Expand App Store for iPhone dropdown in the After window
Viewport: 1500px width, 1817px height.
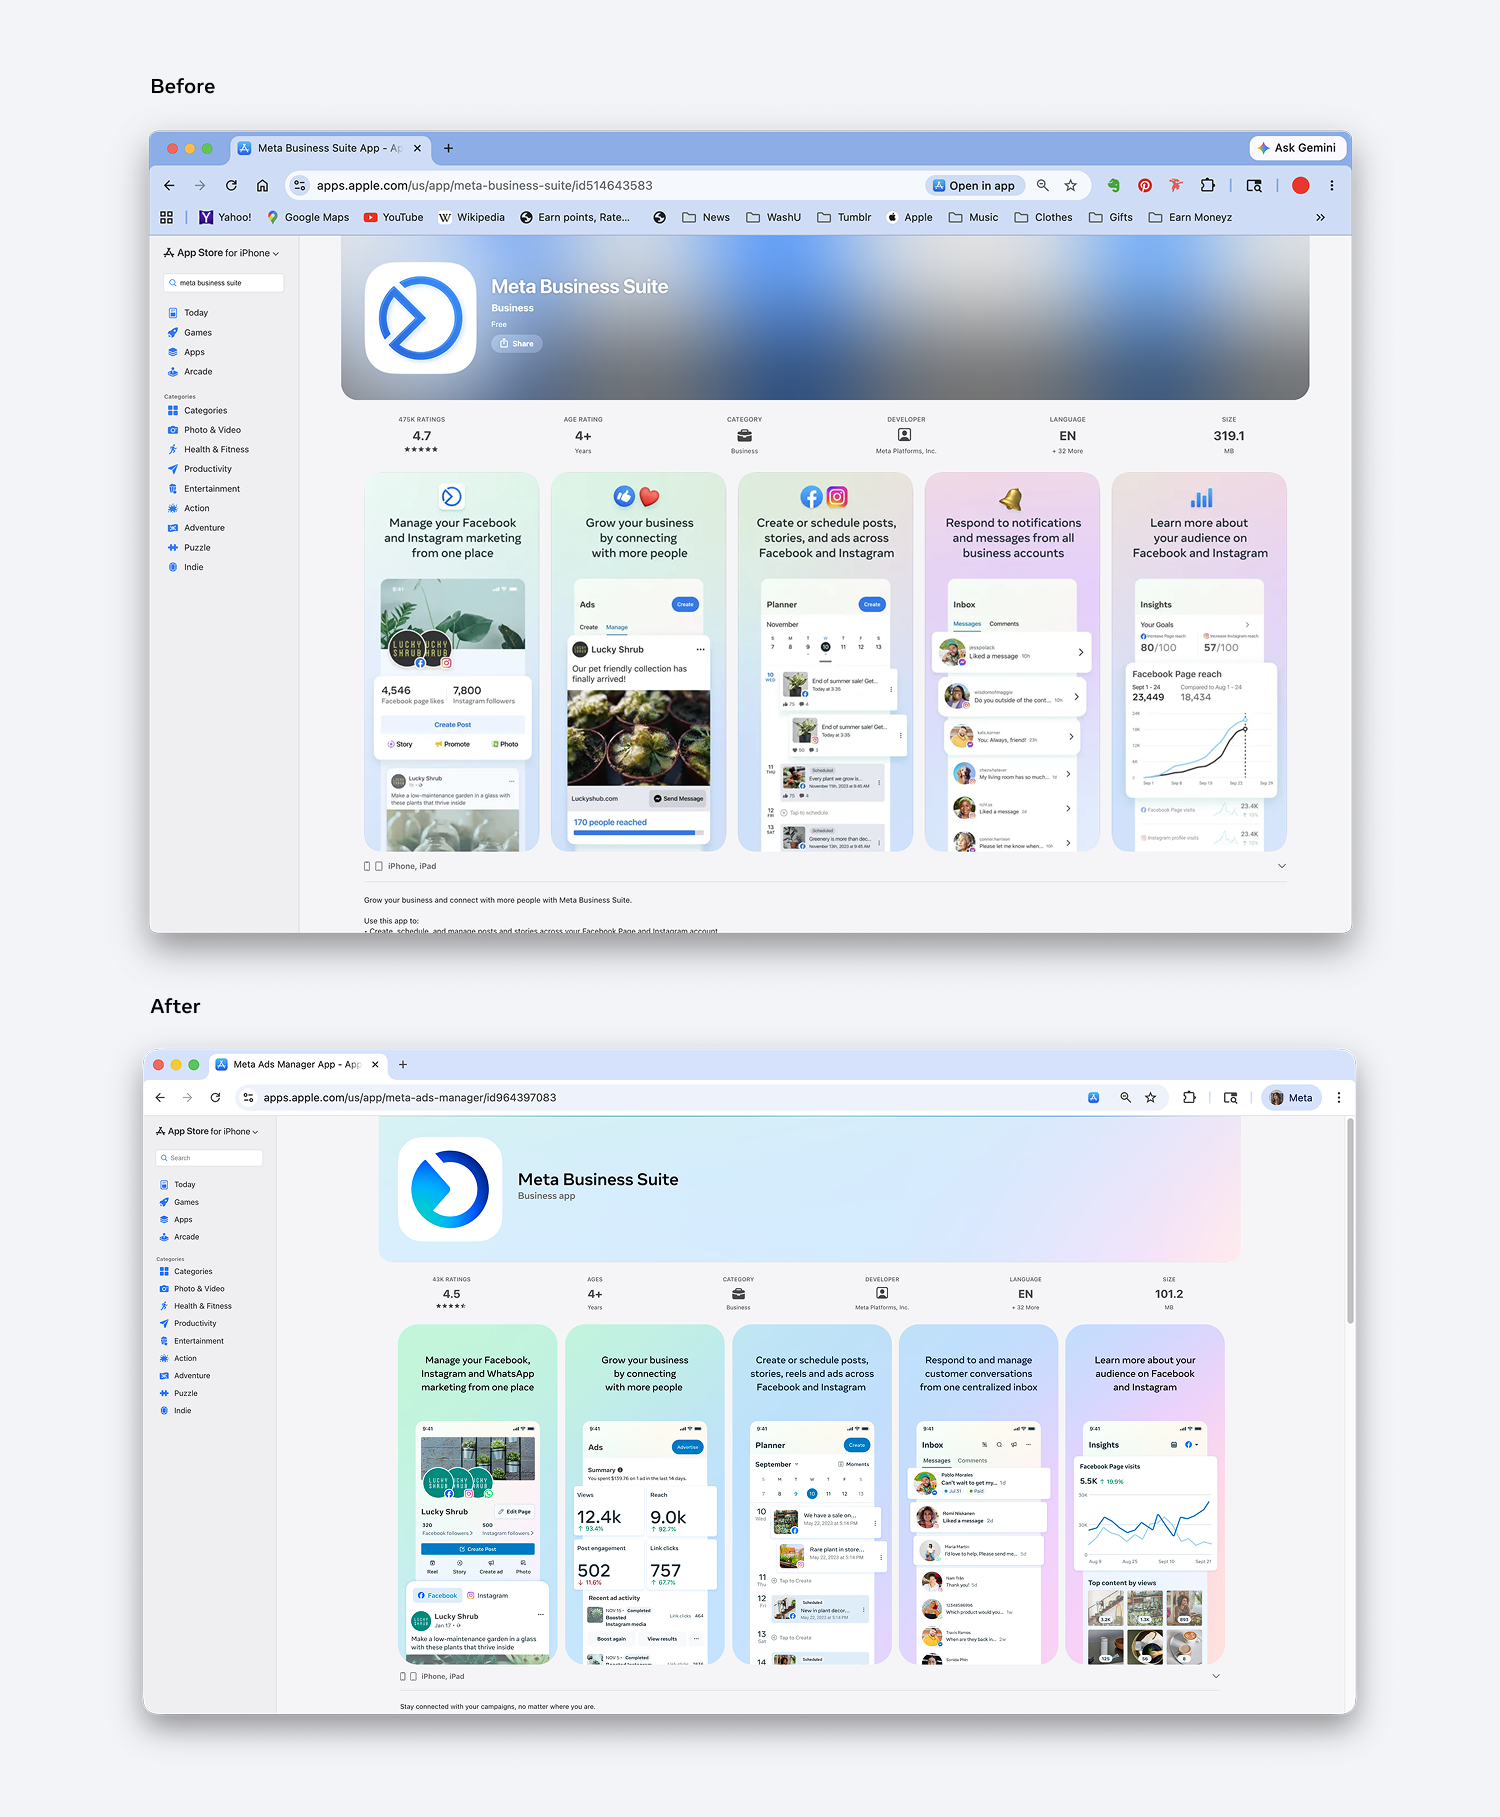point(207,1132)
